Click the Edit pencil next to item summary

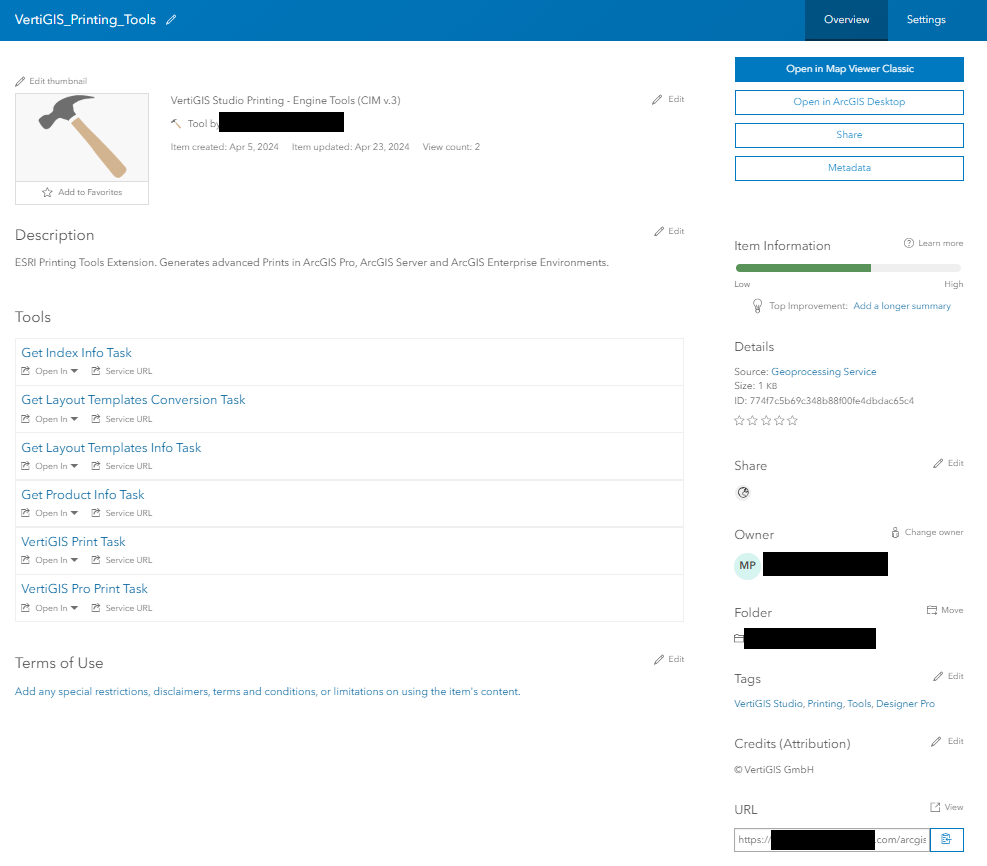coord(657,99)
